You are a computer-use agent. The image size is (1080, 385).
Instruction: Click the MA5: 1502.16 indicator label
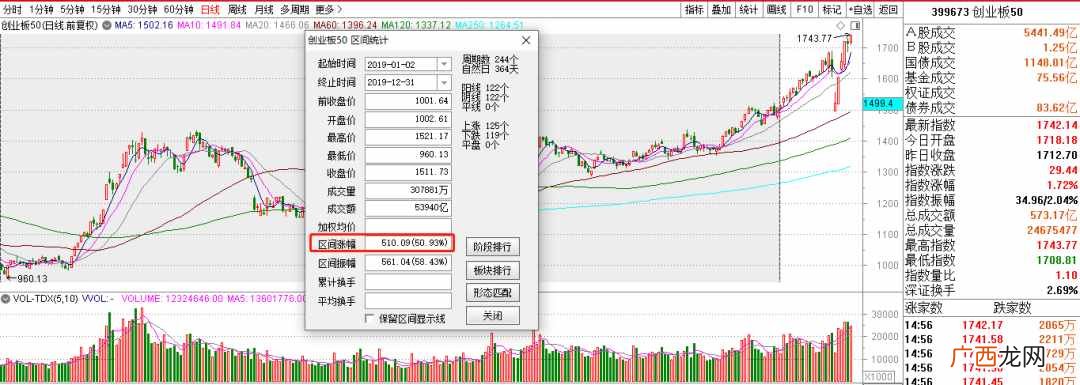[x=143, y=25]
